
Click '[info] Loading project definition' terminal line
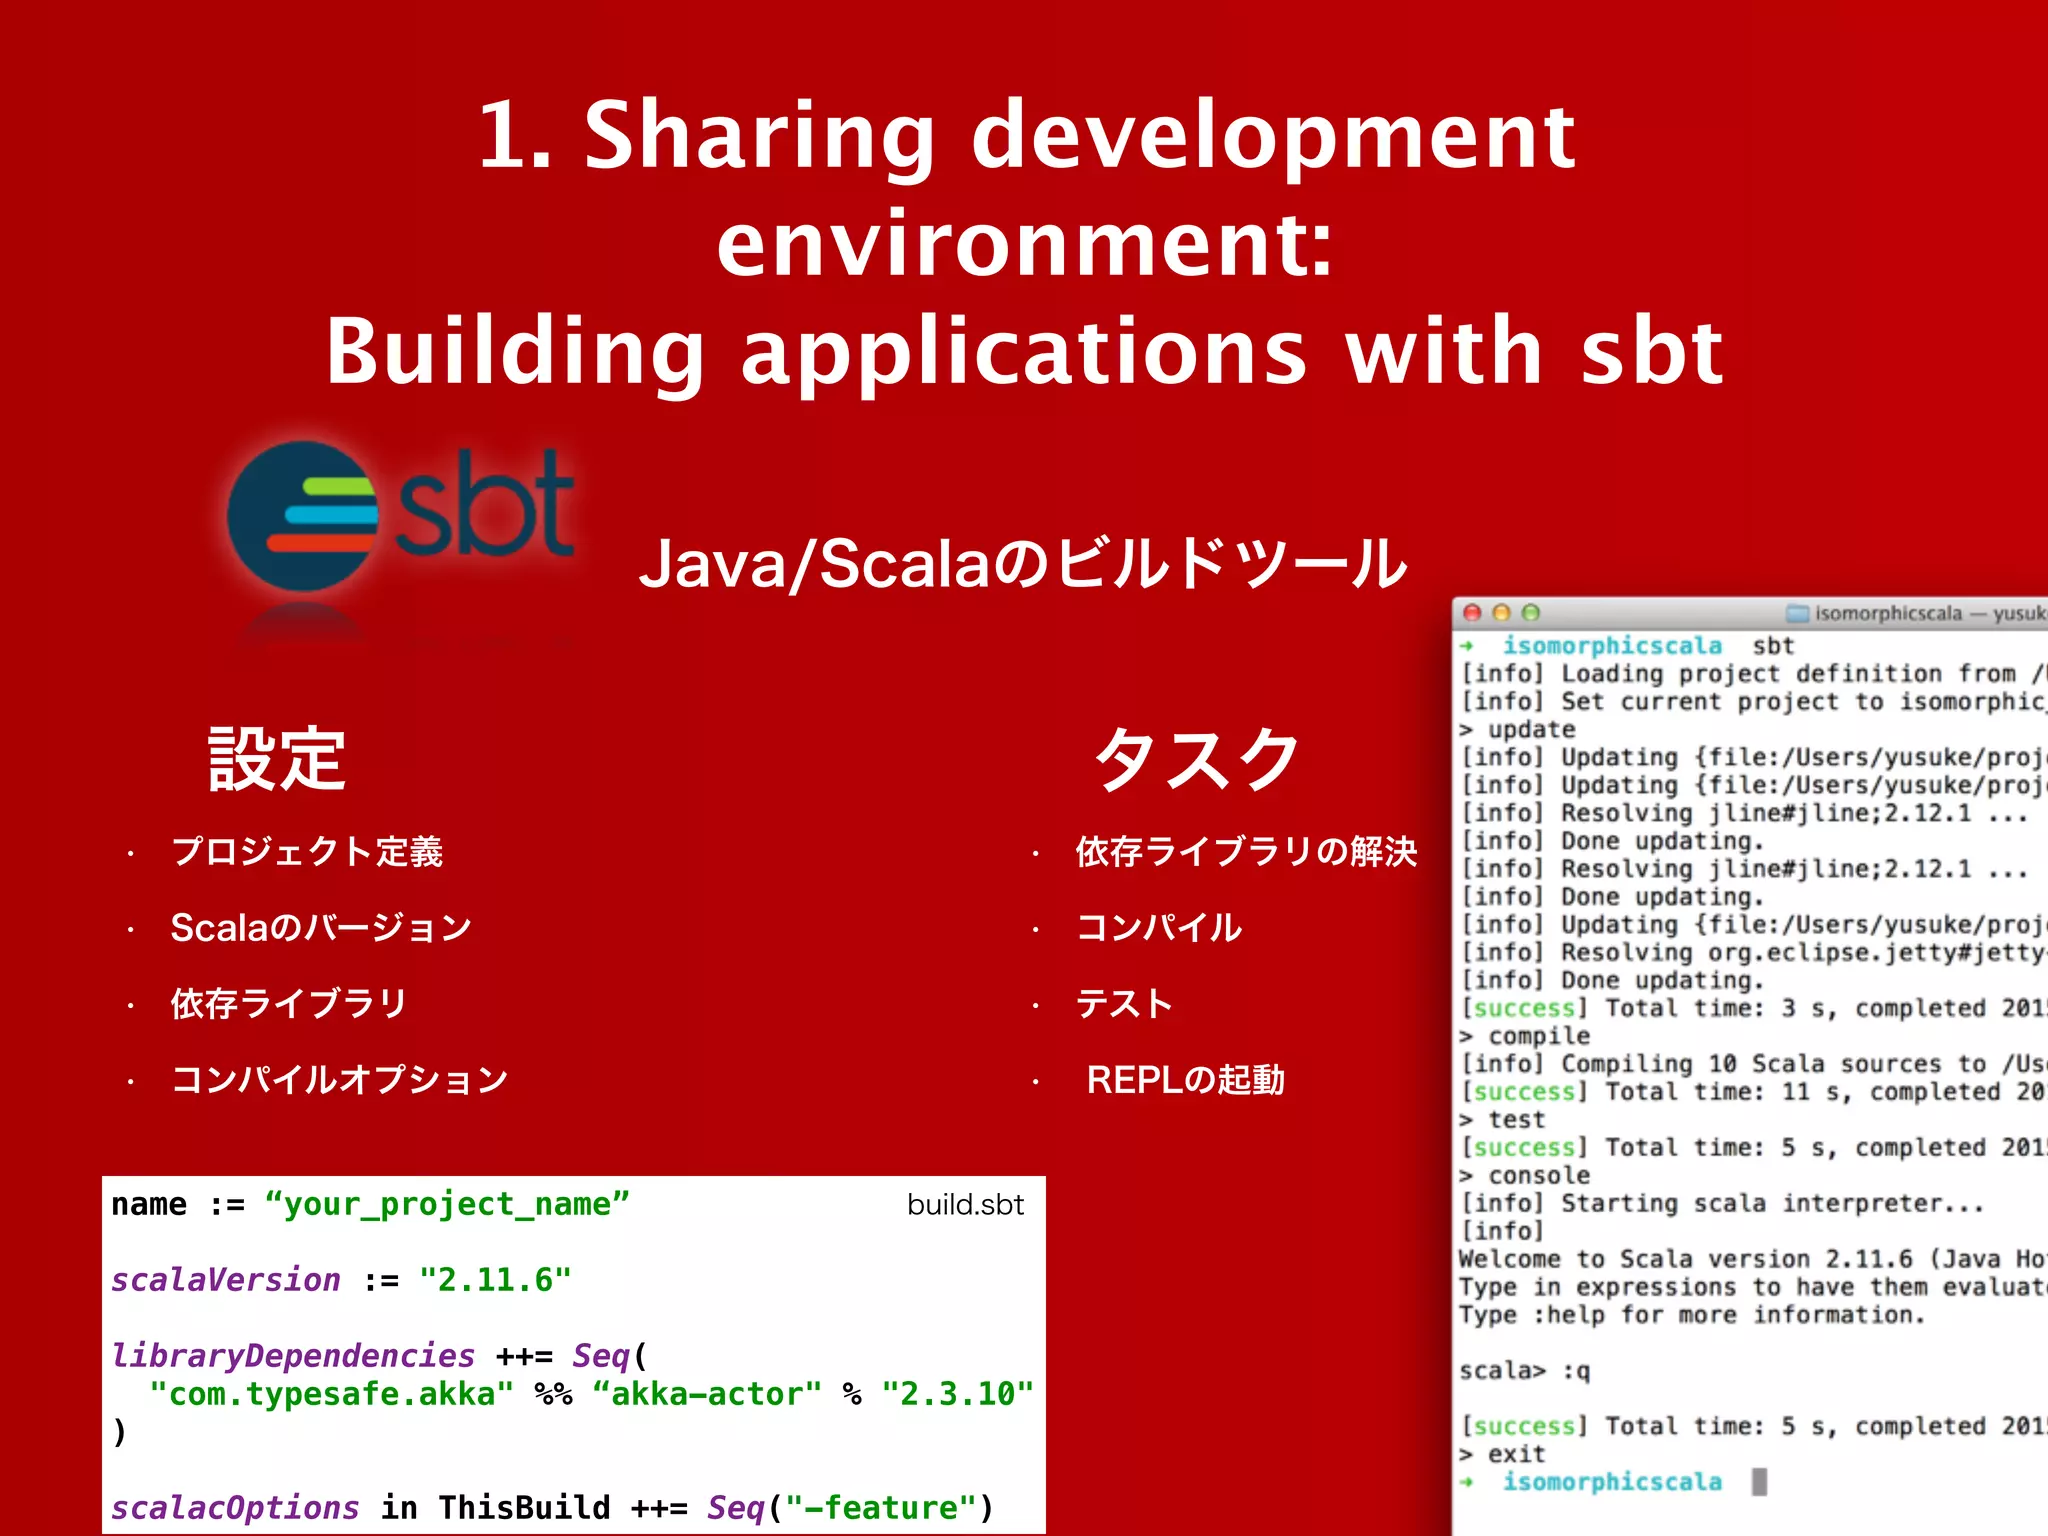coord(1753,674)
